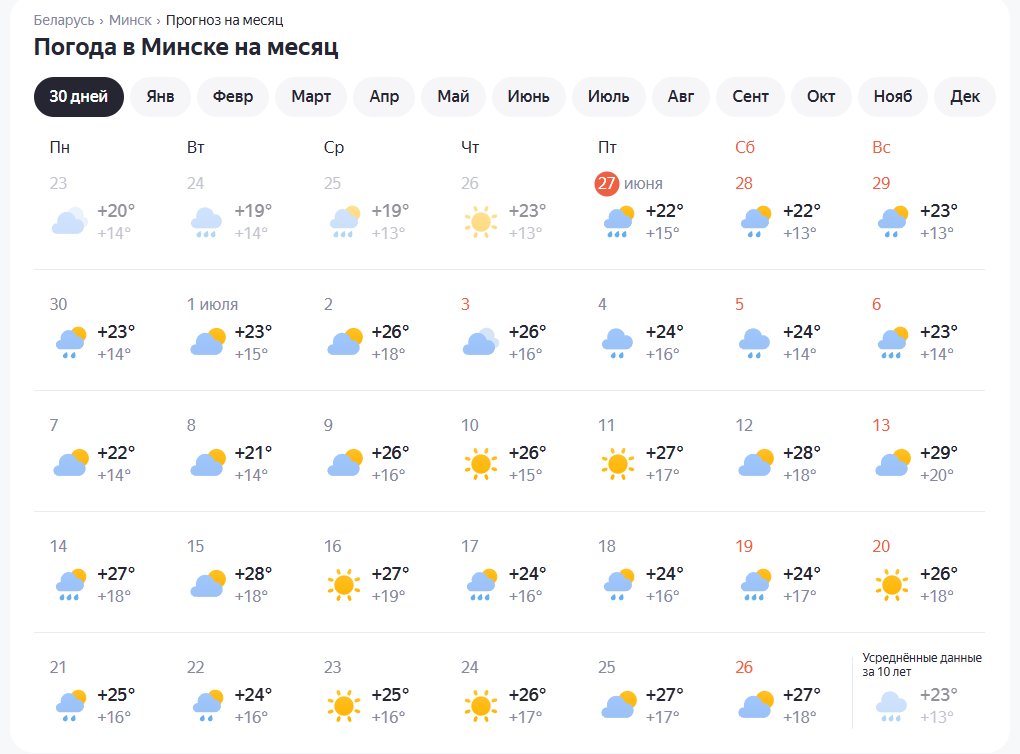Open the Беларусь breadcrumb link
This screenshot has width=1020, height=754.
coord(64,20)
